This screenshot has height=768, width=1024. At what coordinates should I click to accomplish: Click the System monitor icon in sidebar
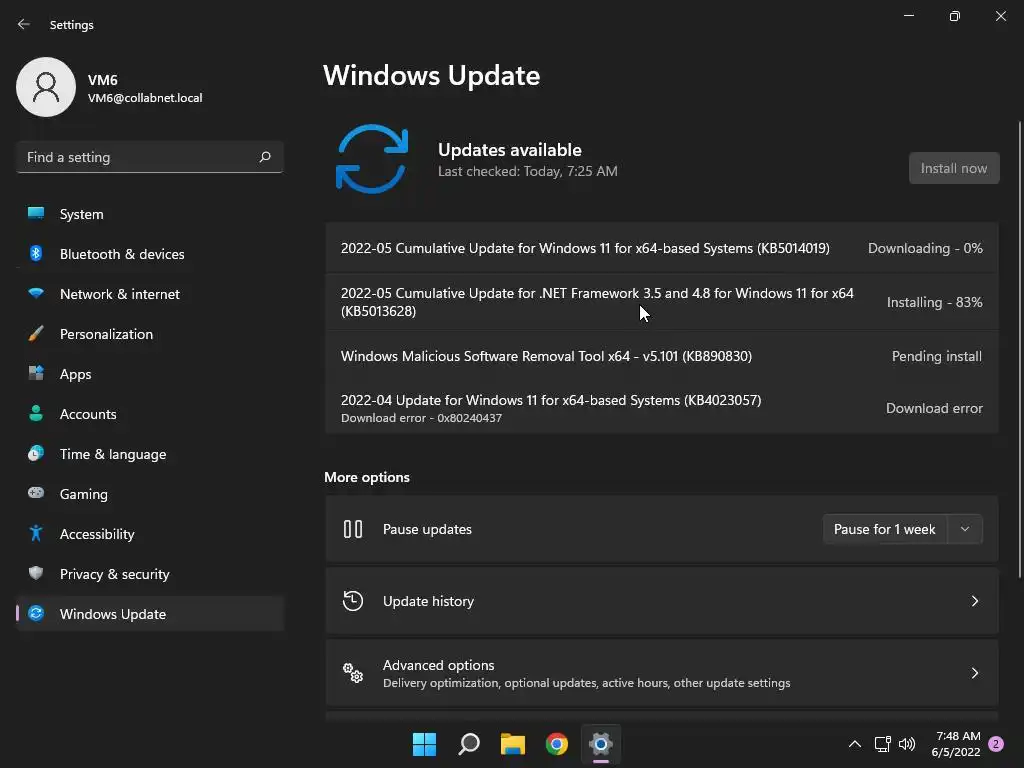[36, 214]
